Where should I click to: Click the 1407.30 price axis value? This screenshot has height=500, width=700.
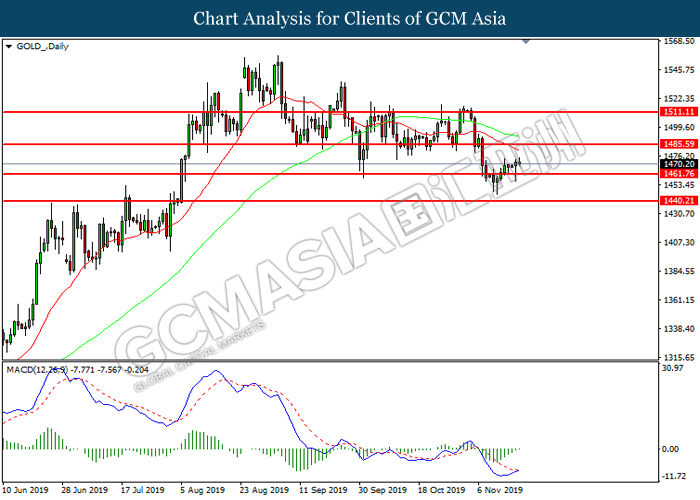(679, 242)
